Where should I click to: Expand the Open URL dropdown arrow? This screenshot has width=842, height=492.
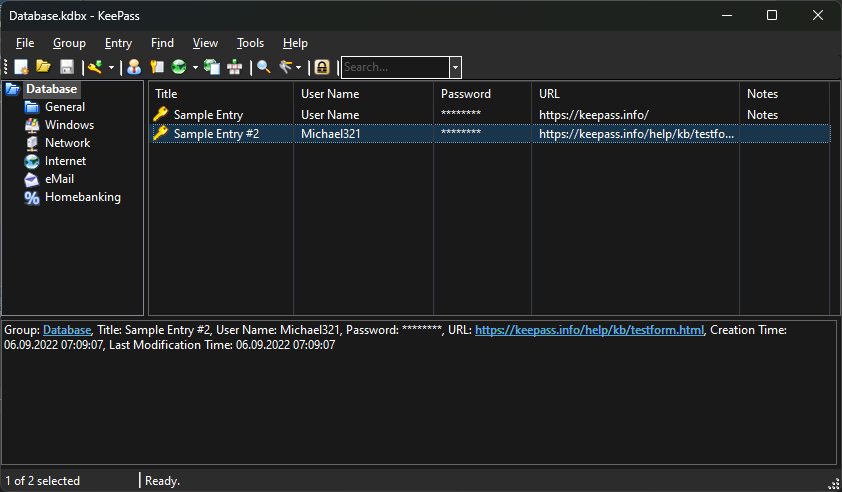point(195,68)
